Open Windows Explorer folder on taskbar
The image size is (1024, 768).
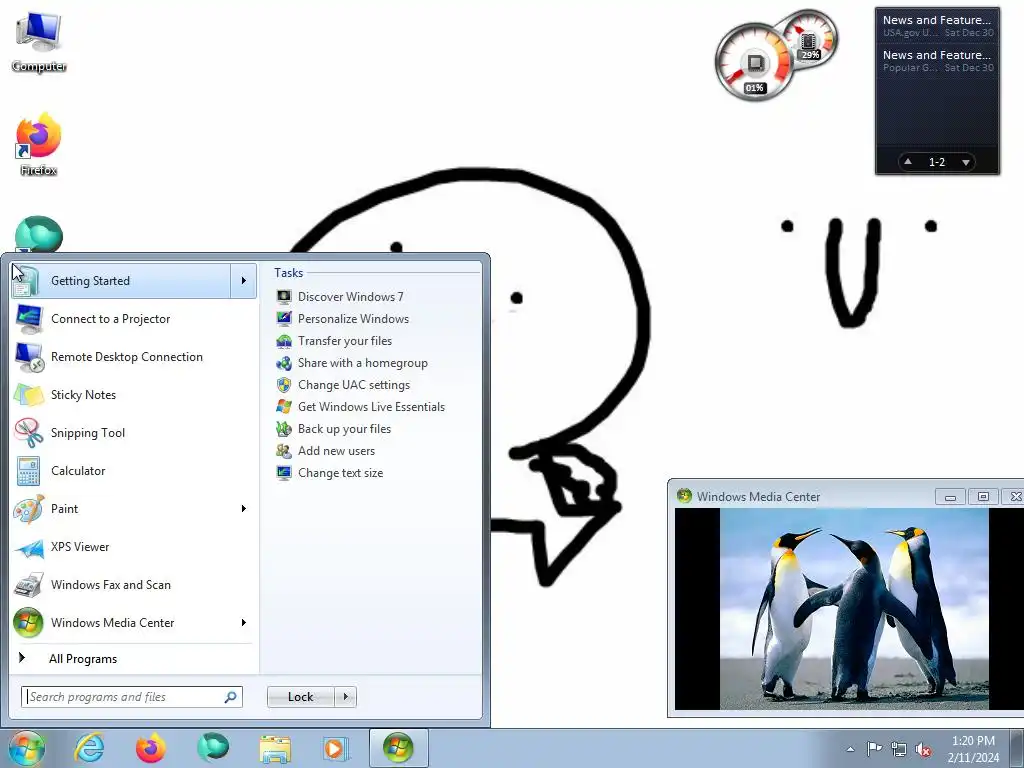click(x=276, y=748)
